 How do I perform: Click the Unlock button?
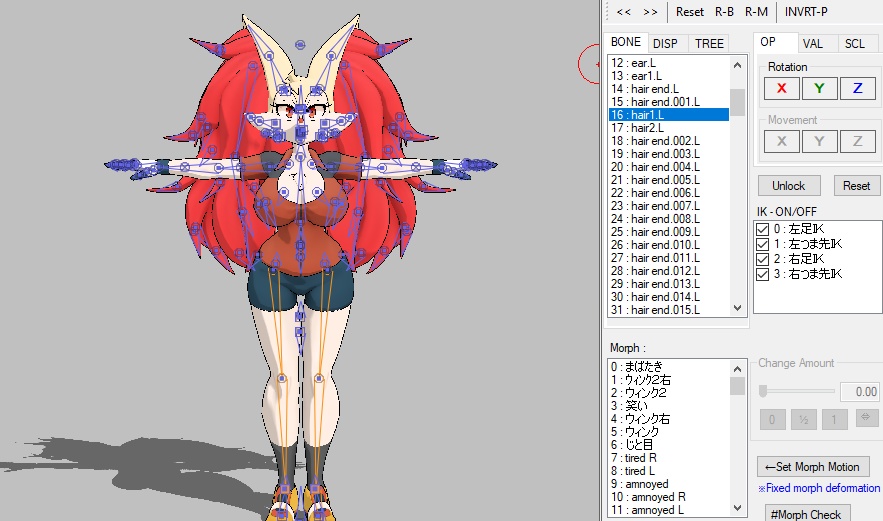tap(789, 185)
